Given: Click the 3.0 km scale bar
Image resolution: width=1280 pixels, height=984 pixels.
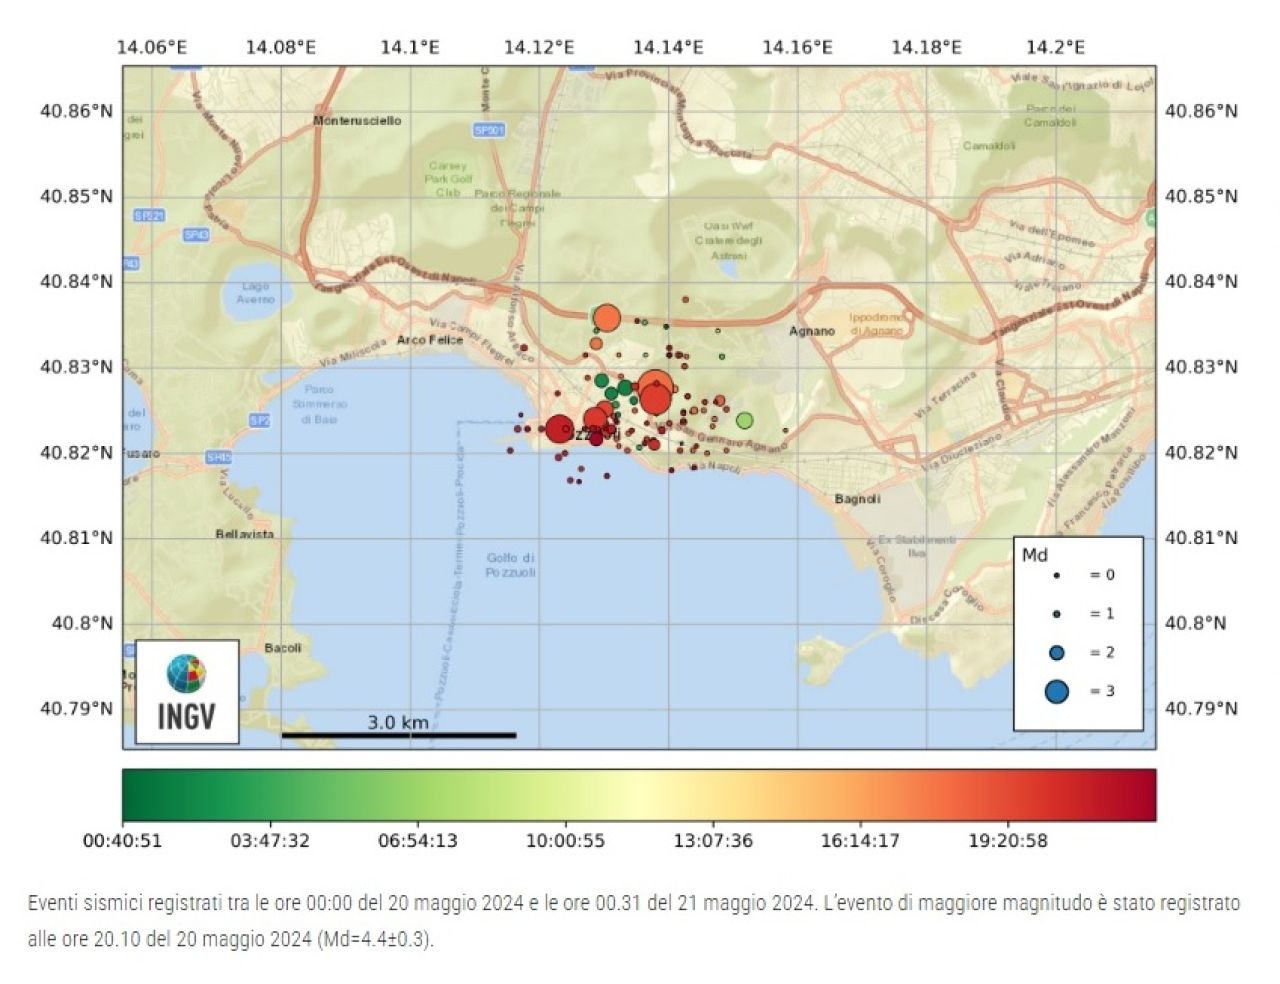Looking at the screenshot, I should click(398, 734).
